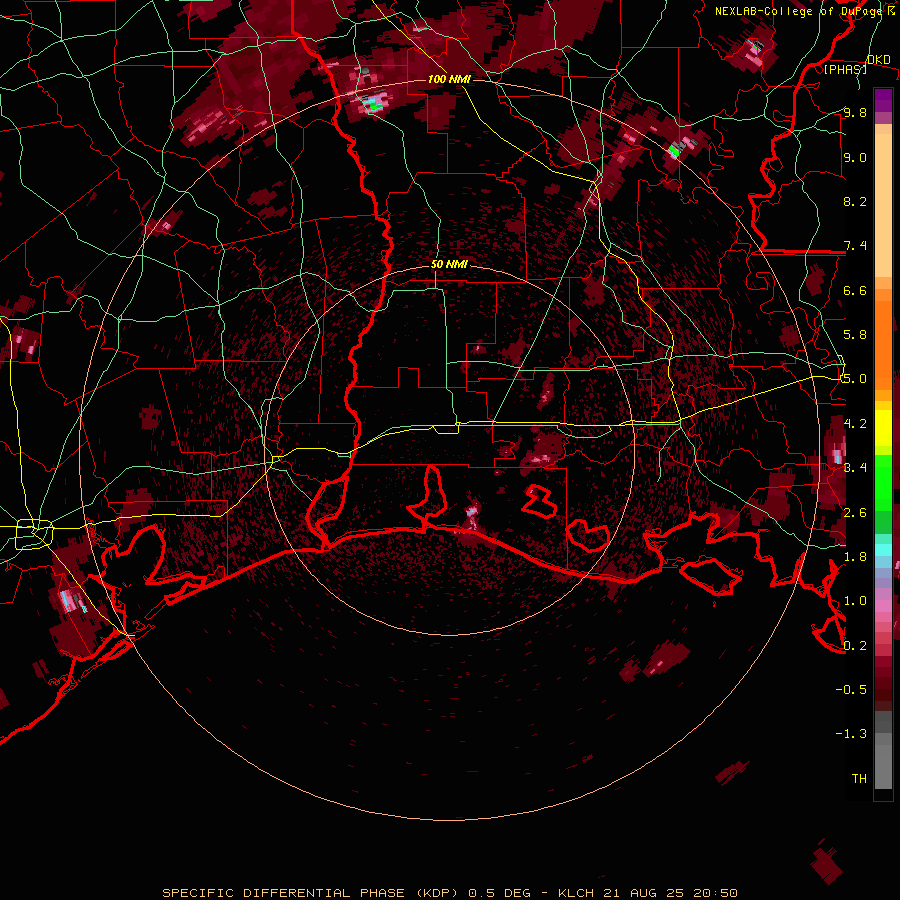Click the 1.0 value on color scale
900x900 pixels.
pos(855,601)
